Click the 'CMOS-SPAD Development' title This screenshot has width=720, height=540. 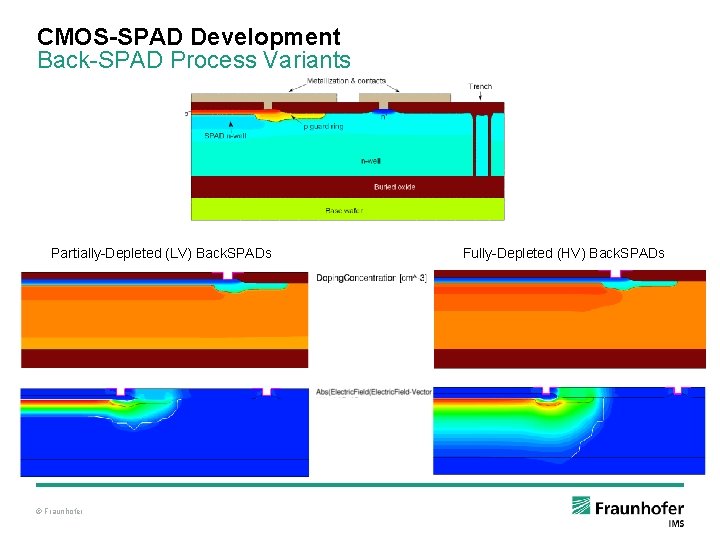point(189,37)
